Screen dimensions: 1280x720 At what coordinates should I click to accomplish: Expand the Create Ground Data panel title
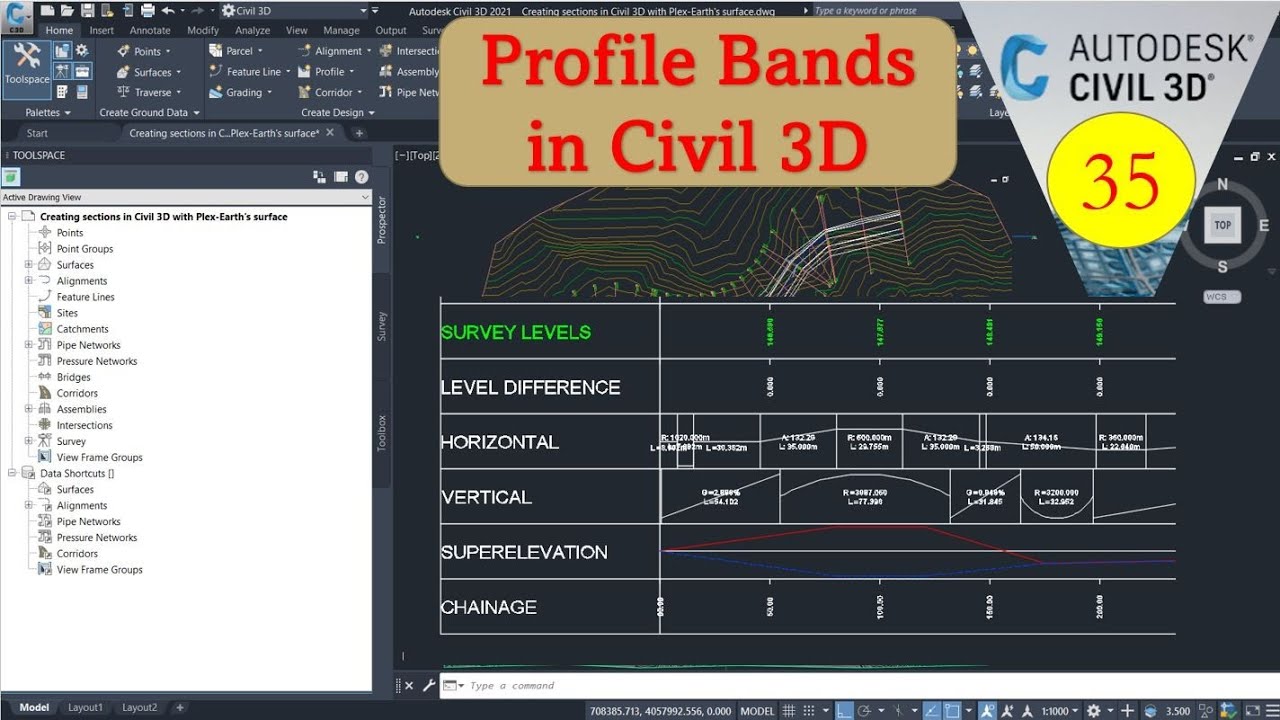pos(149,113)
